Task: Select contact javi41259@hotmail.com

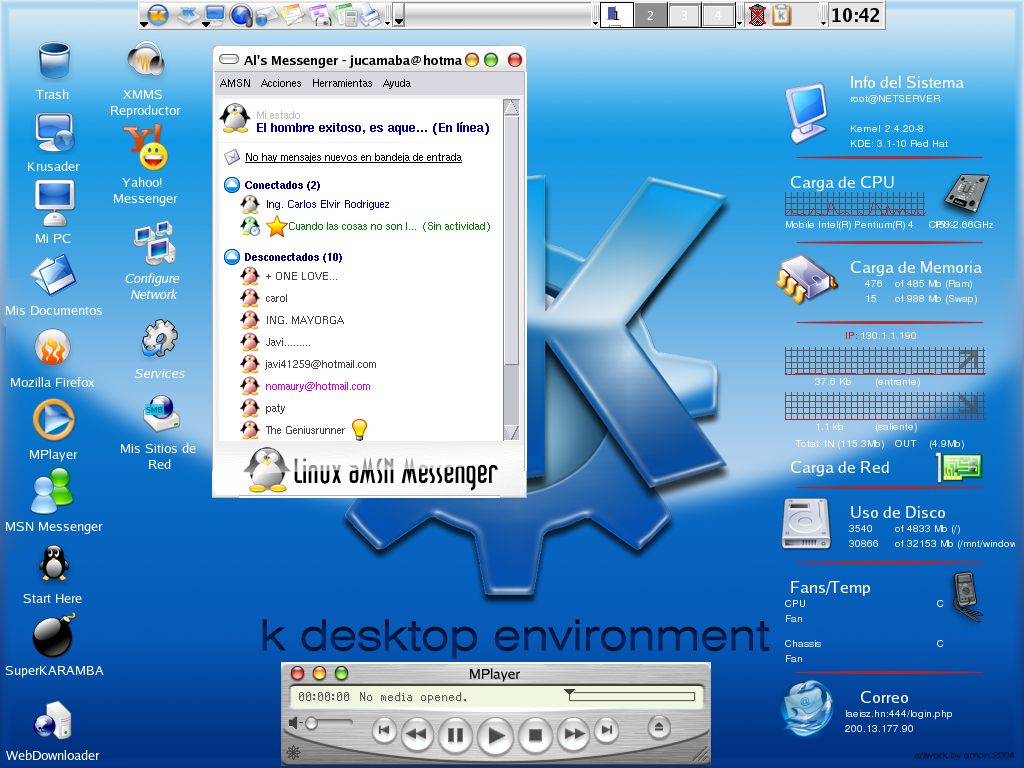Action: [x=320, y=364]
